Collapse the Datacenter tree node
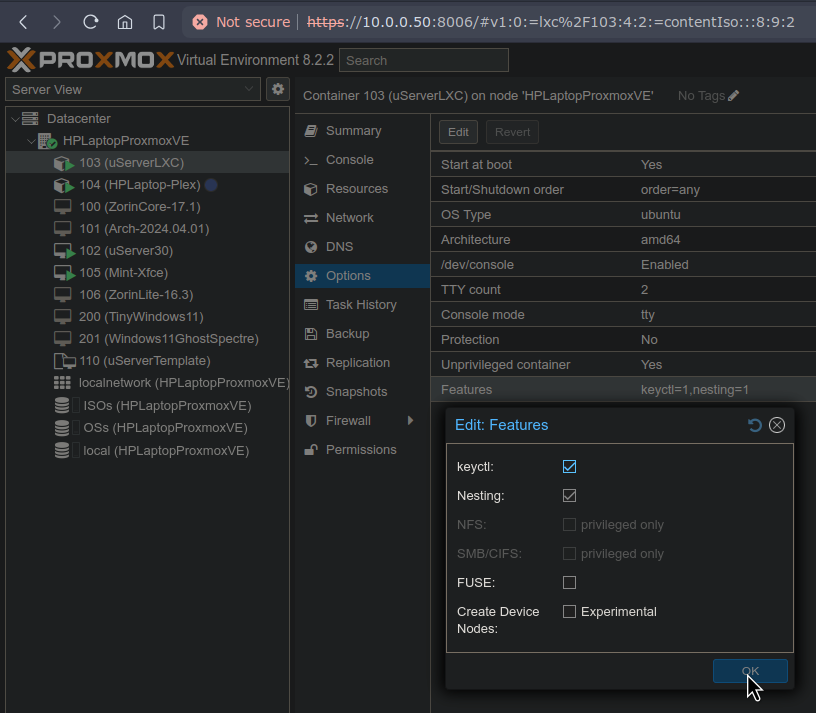Image resolution: width=816 pixels, height=713 pixels. (x=14, y=119)
